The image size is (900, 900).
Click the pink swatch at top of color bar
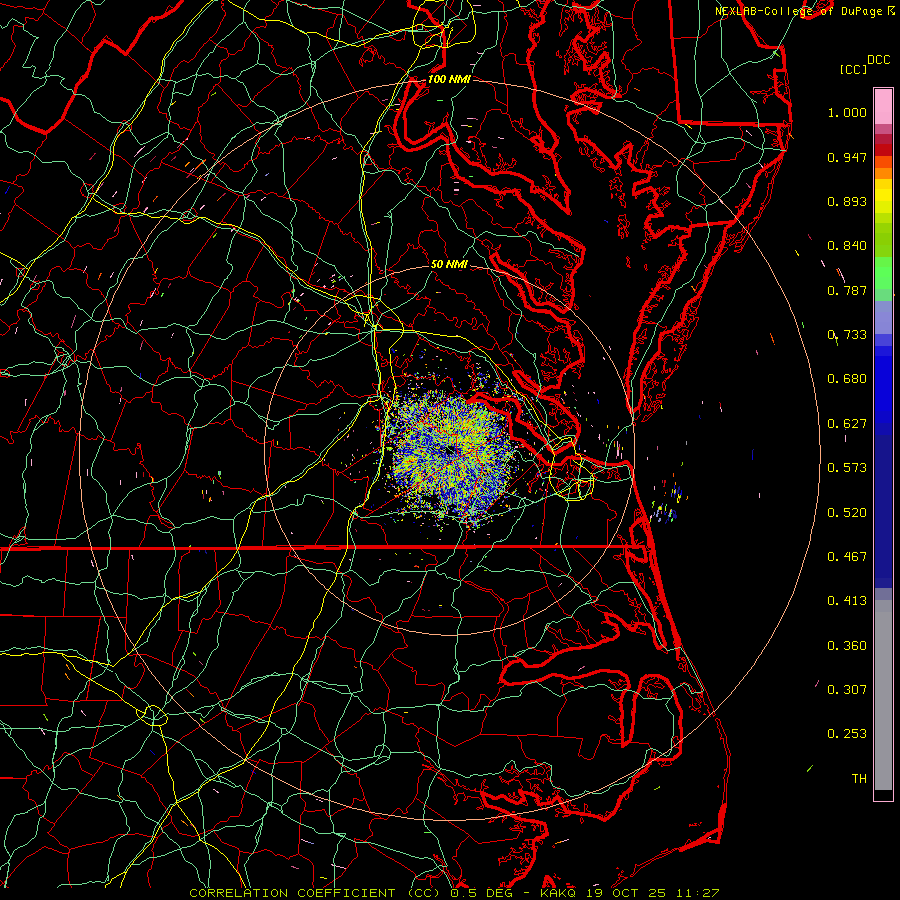pos(883,106)
